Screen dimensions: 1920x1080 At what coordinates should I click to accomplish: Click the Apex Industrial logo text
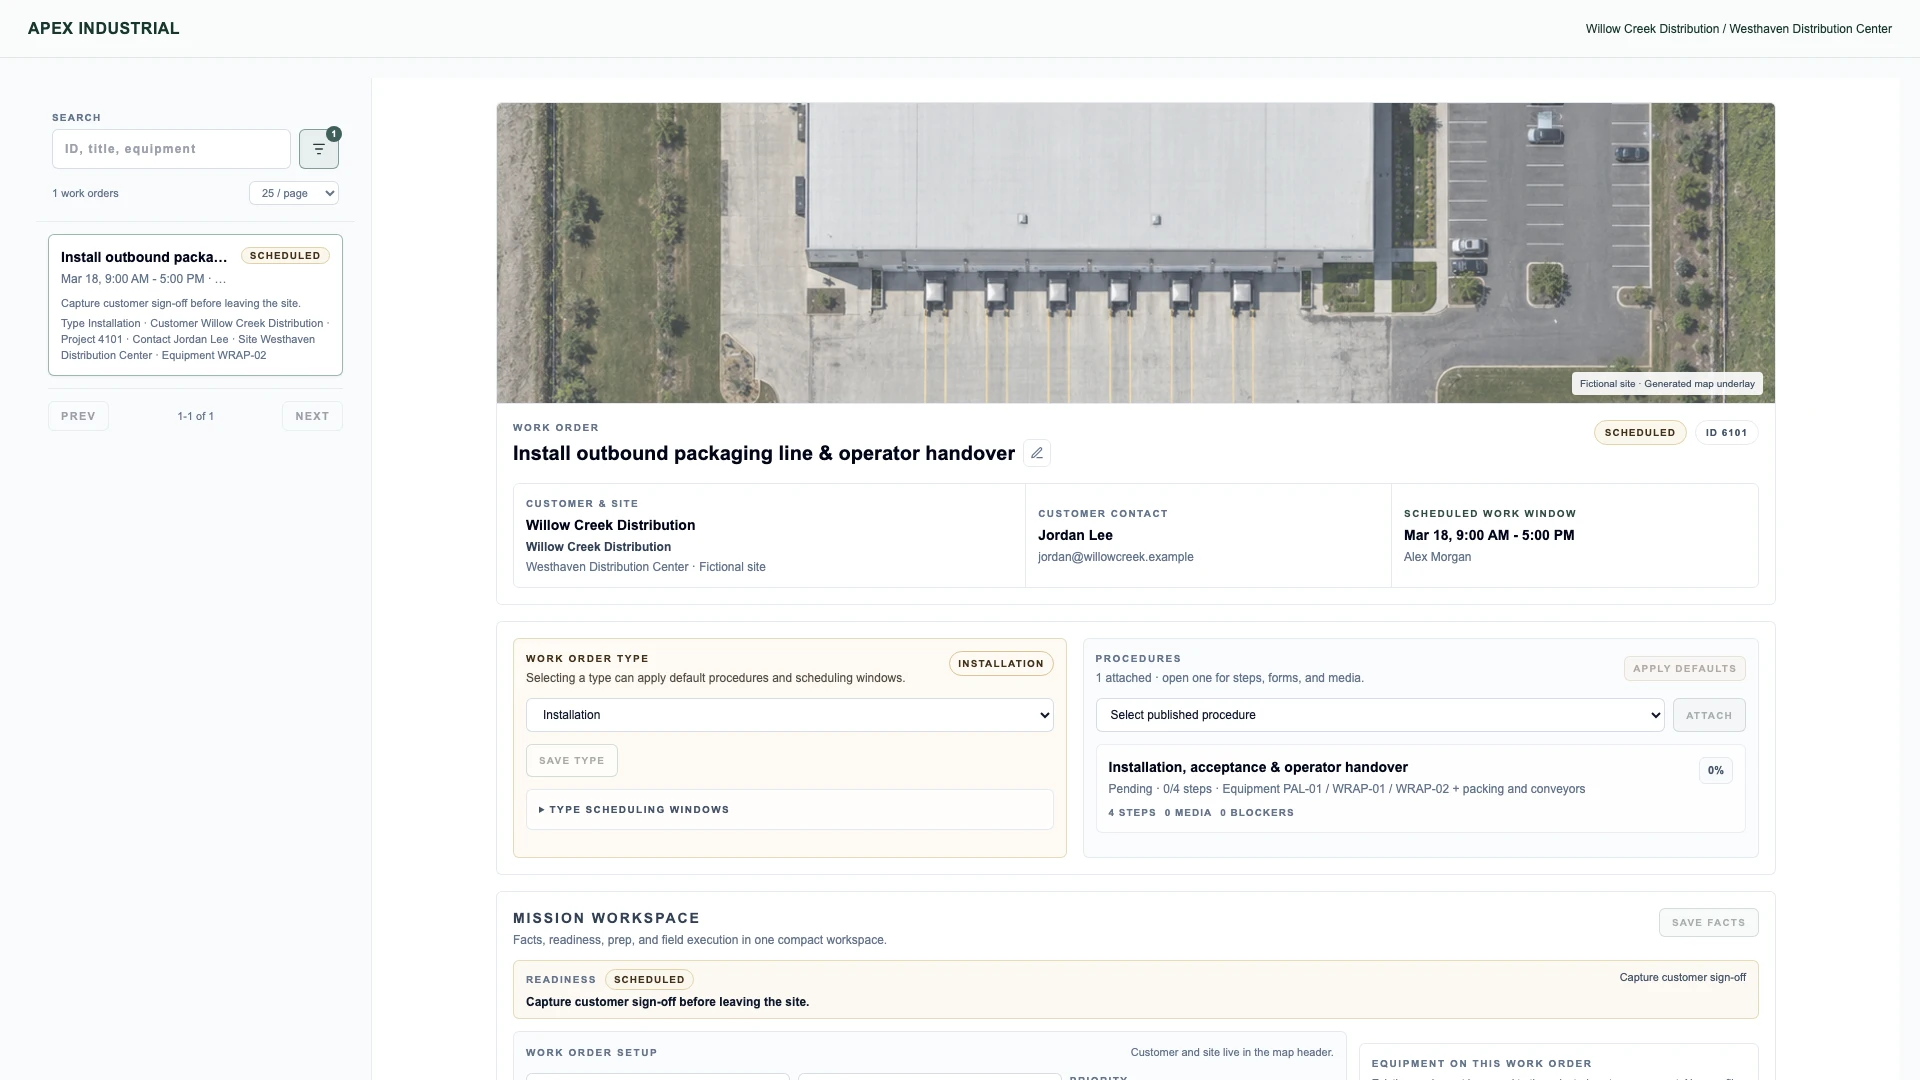point(104,28)
